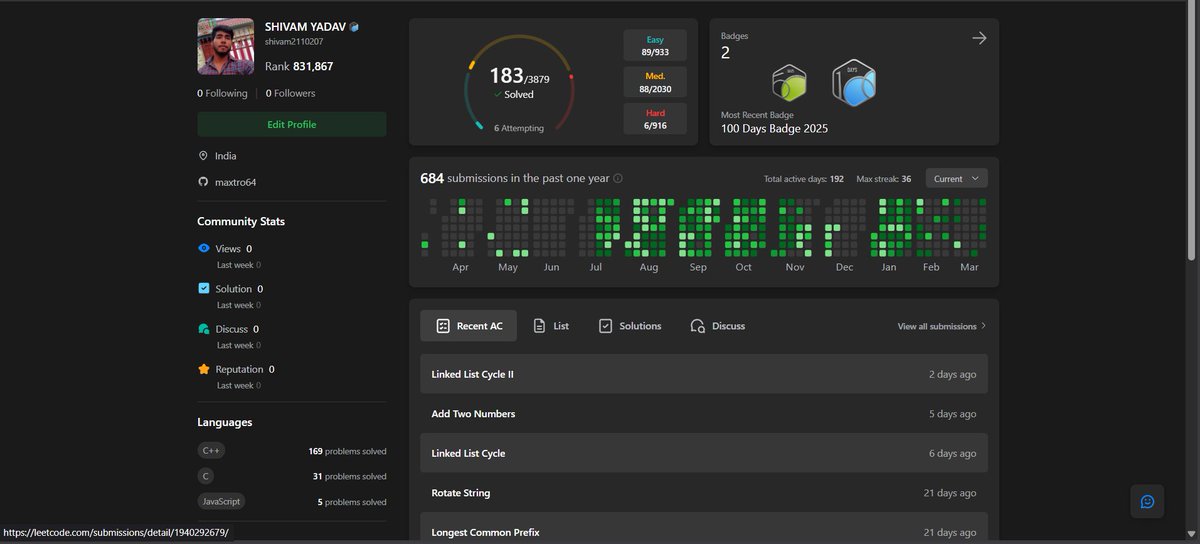Screen dimensions: 1200x544
Task: Switch to the Solutions tab
Action: 630,326
